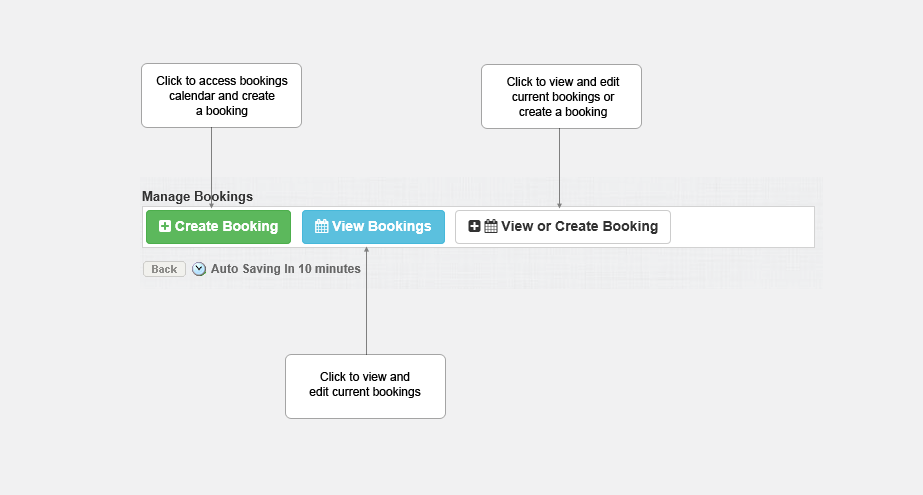Click the black plus icon on View or Create Booking
923x495 pixels.
pos(474,226)
